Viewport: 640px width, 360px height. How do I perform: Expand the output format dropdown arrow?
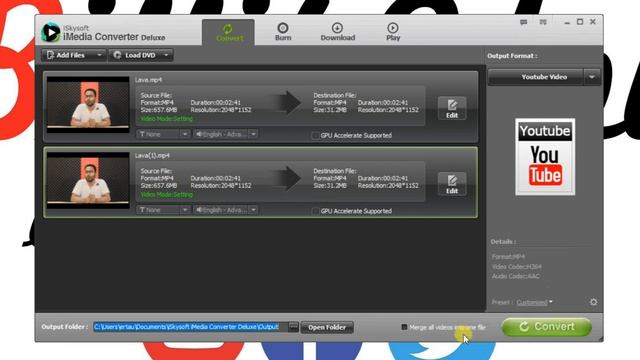tap(592, 77)
